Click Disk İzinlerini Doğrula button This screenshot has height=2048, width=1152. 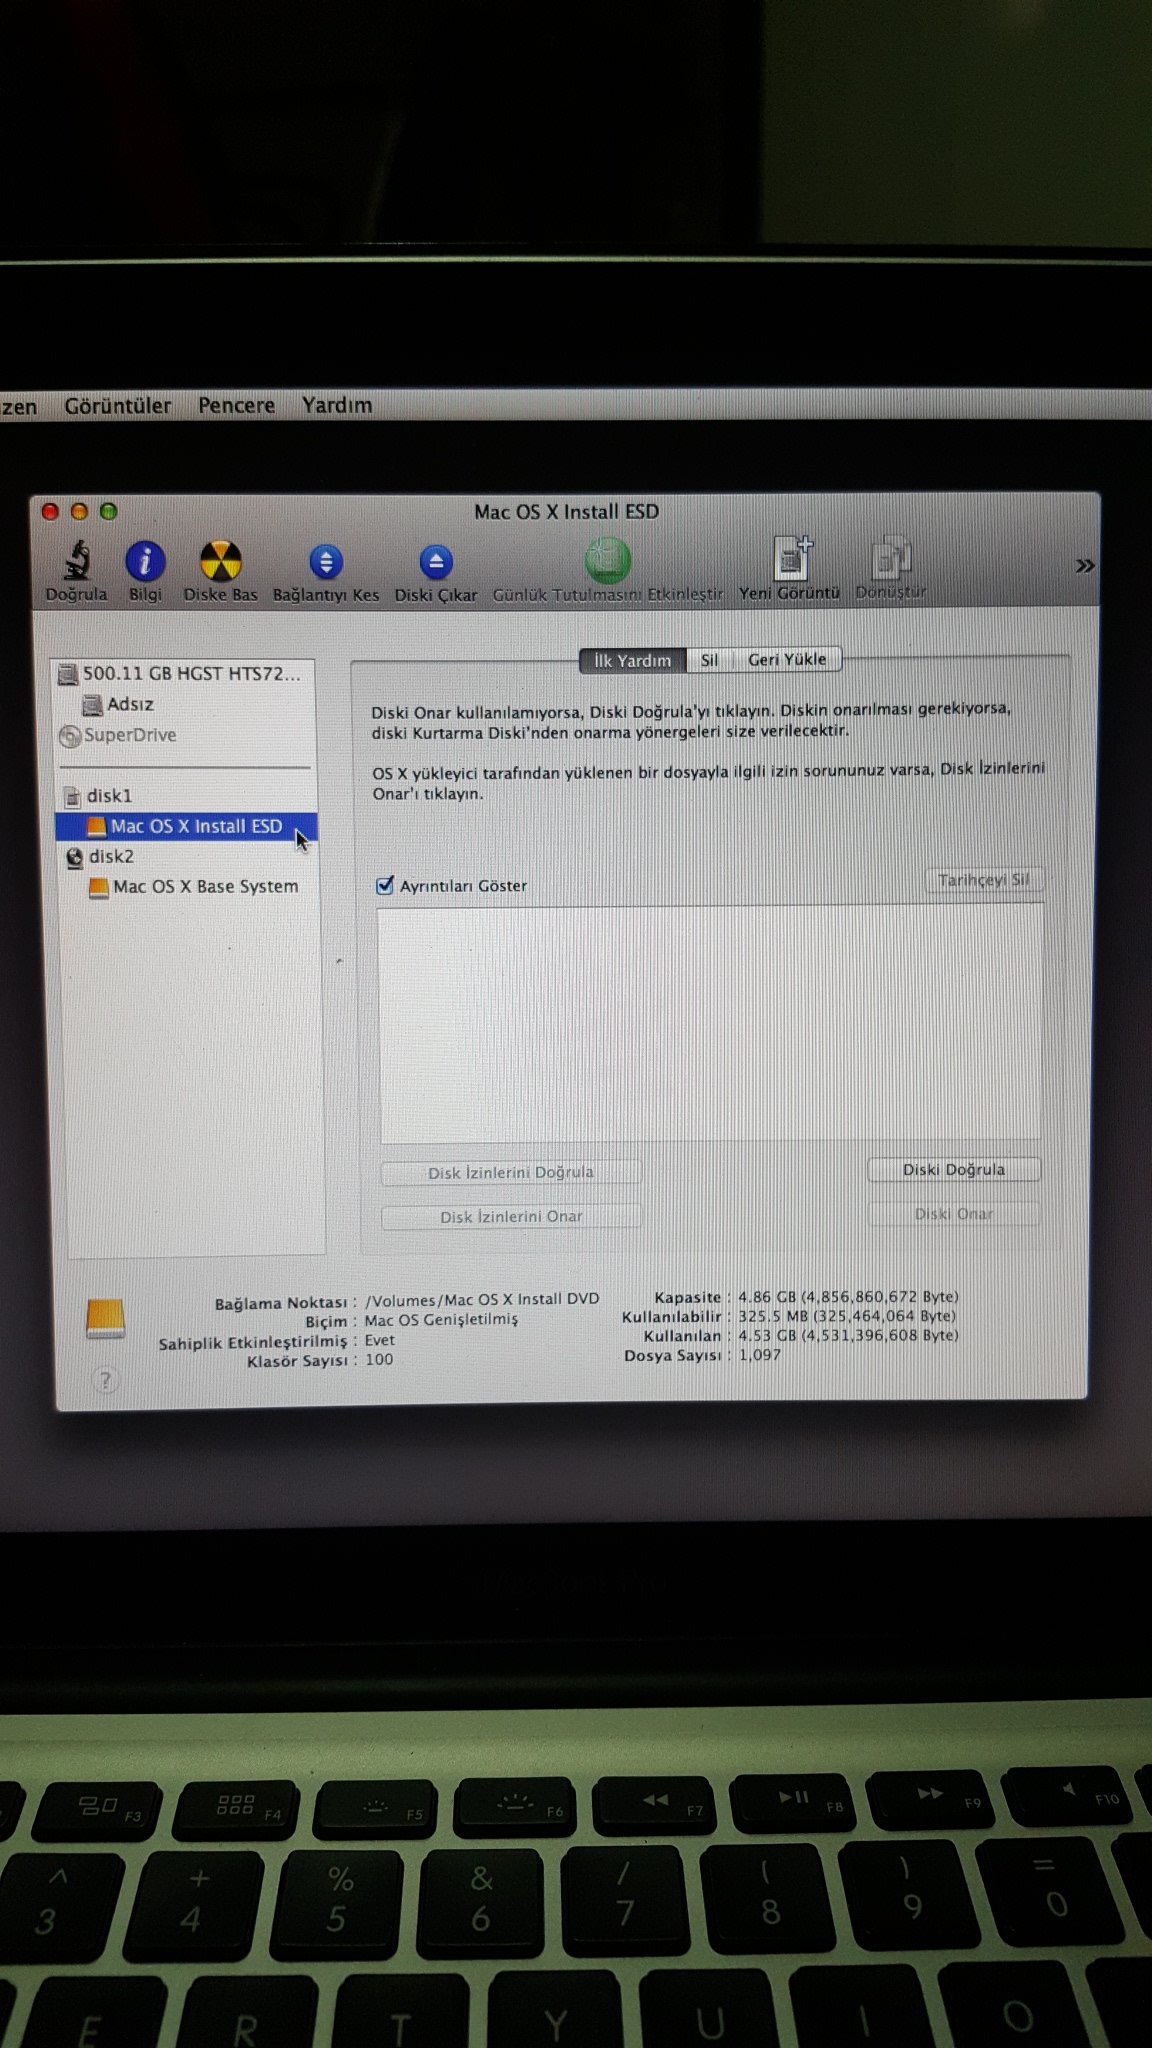(511, 1172)
